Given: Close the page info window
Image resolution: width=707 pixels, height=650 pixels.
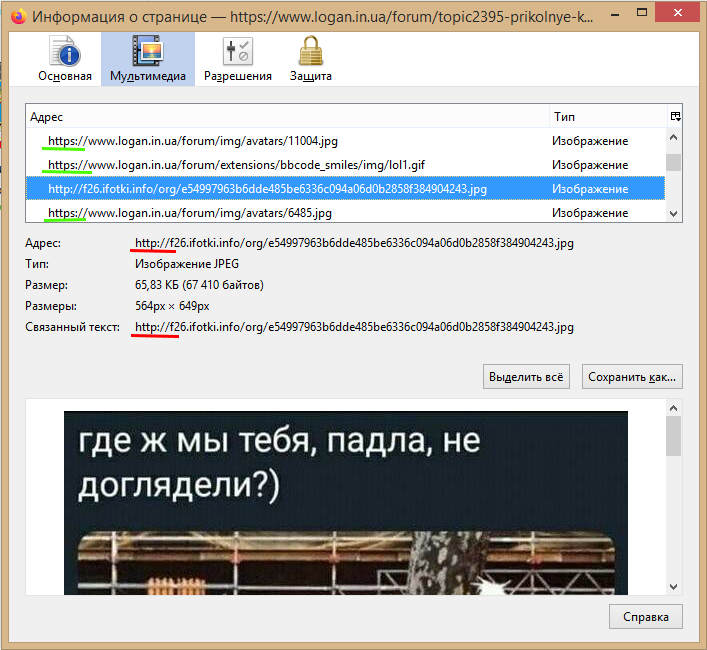Looking at the screenshot, I should [677, 13].
